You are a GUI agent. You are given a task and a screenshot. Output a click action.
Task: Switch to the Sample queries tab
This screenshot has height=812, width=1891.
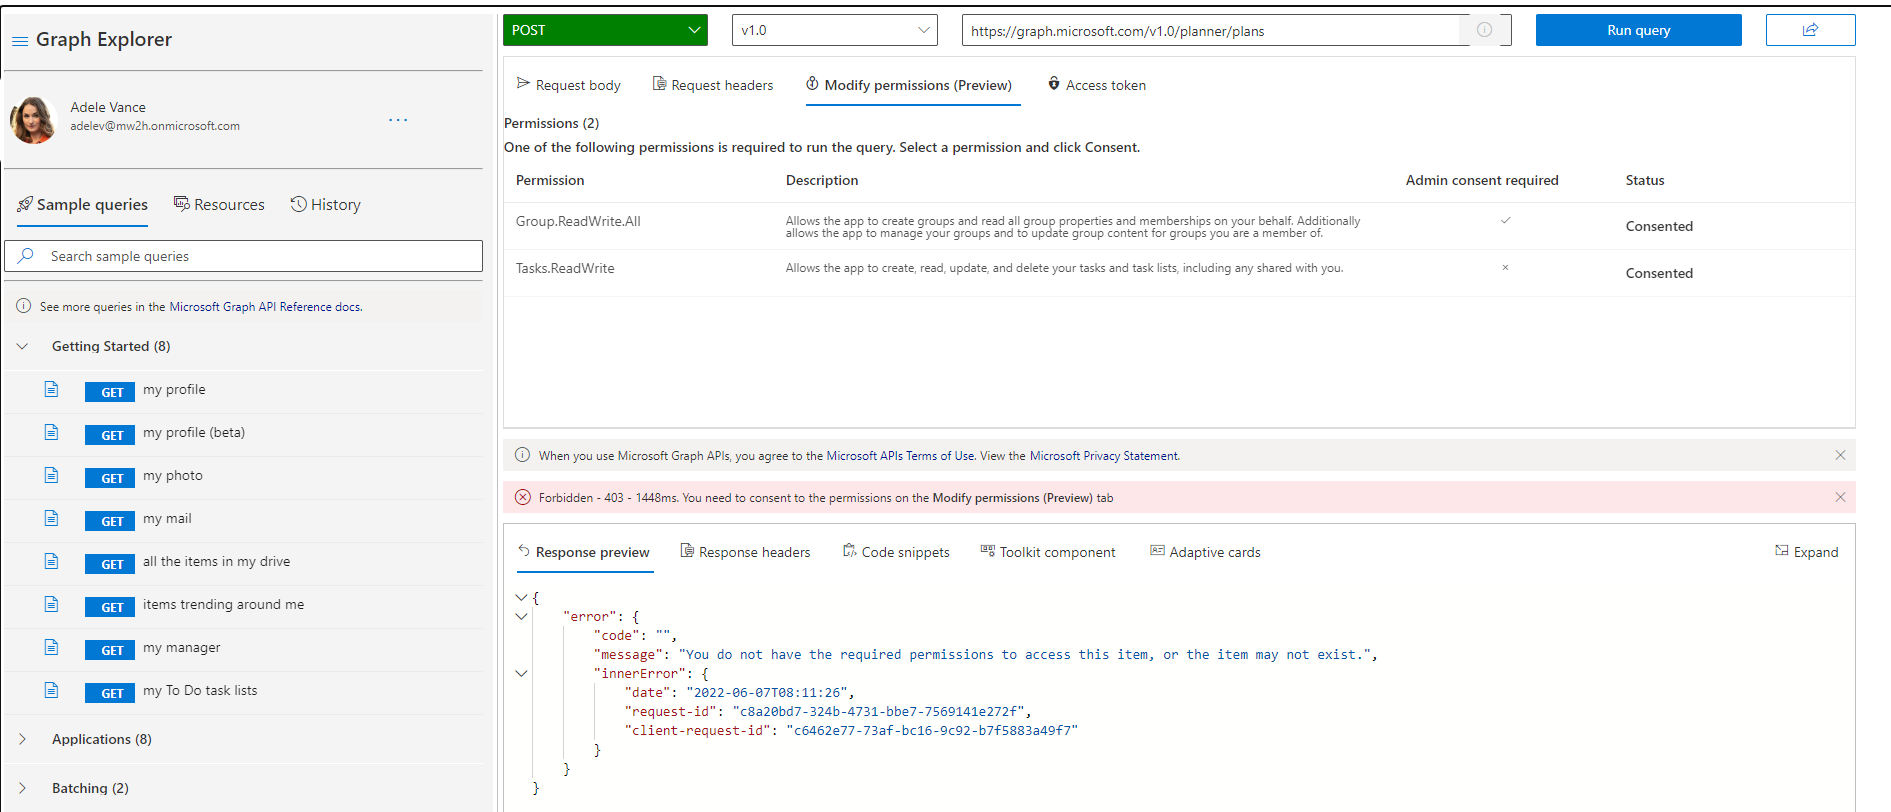83,205
